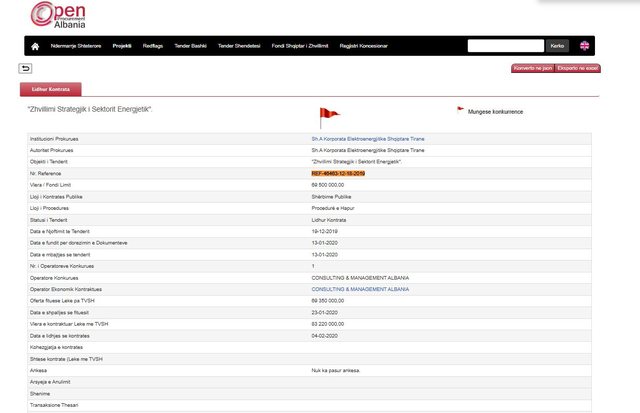Click the Eksporto ne excel button
Screen dimensions: 640x413
(x=578, y=68)
